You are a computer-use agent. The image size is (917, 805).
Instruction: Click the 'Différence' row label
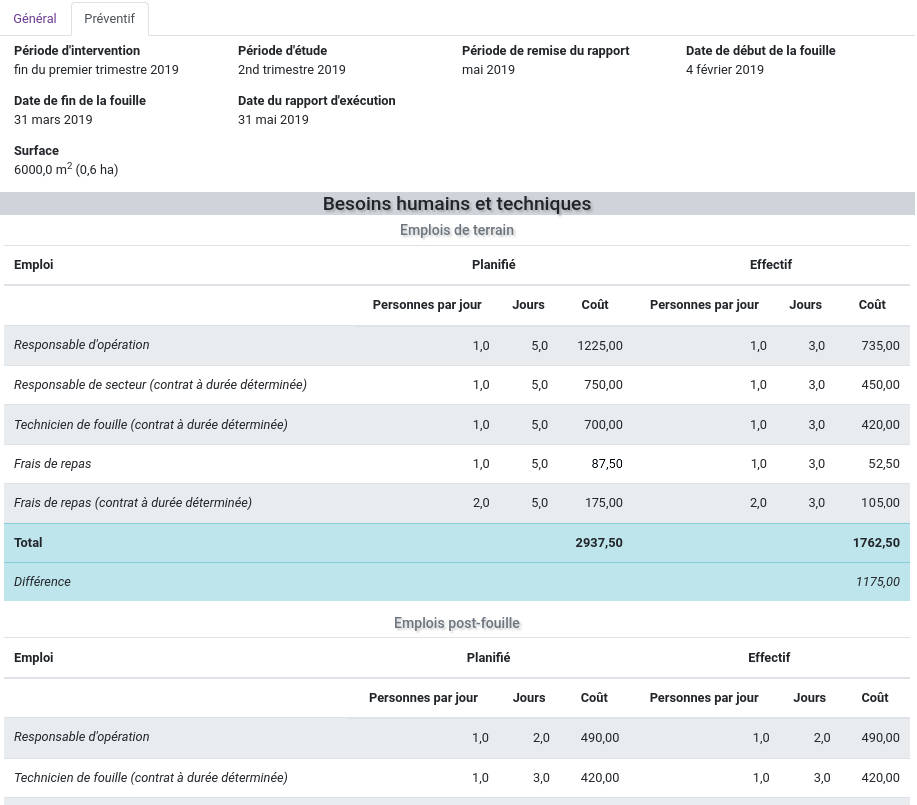[x=42, y=582]
